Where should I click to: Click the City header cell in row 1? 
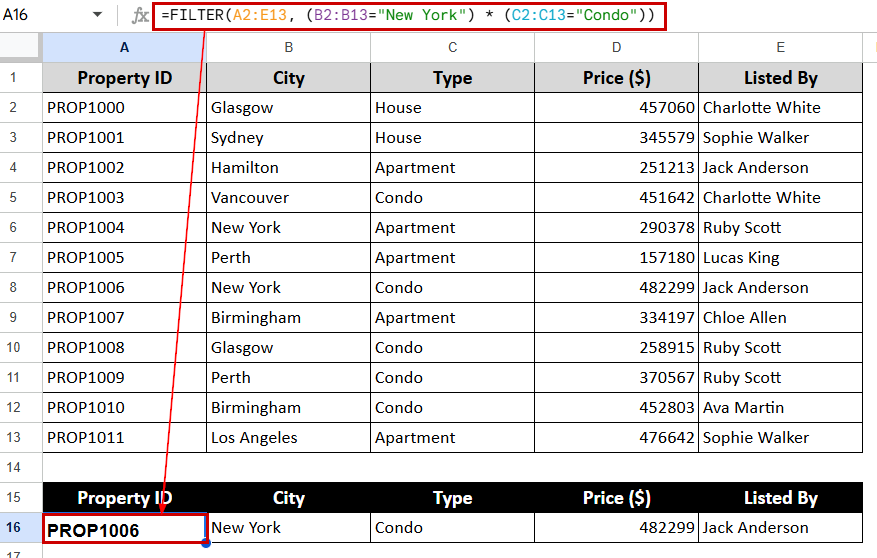pyautogui.click(x=289, y=78)
